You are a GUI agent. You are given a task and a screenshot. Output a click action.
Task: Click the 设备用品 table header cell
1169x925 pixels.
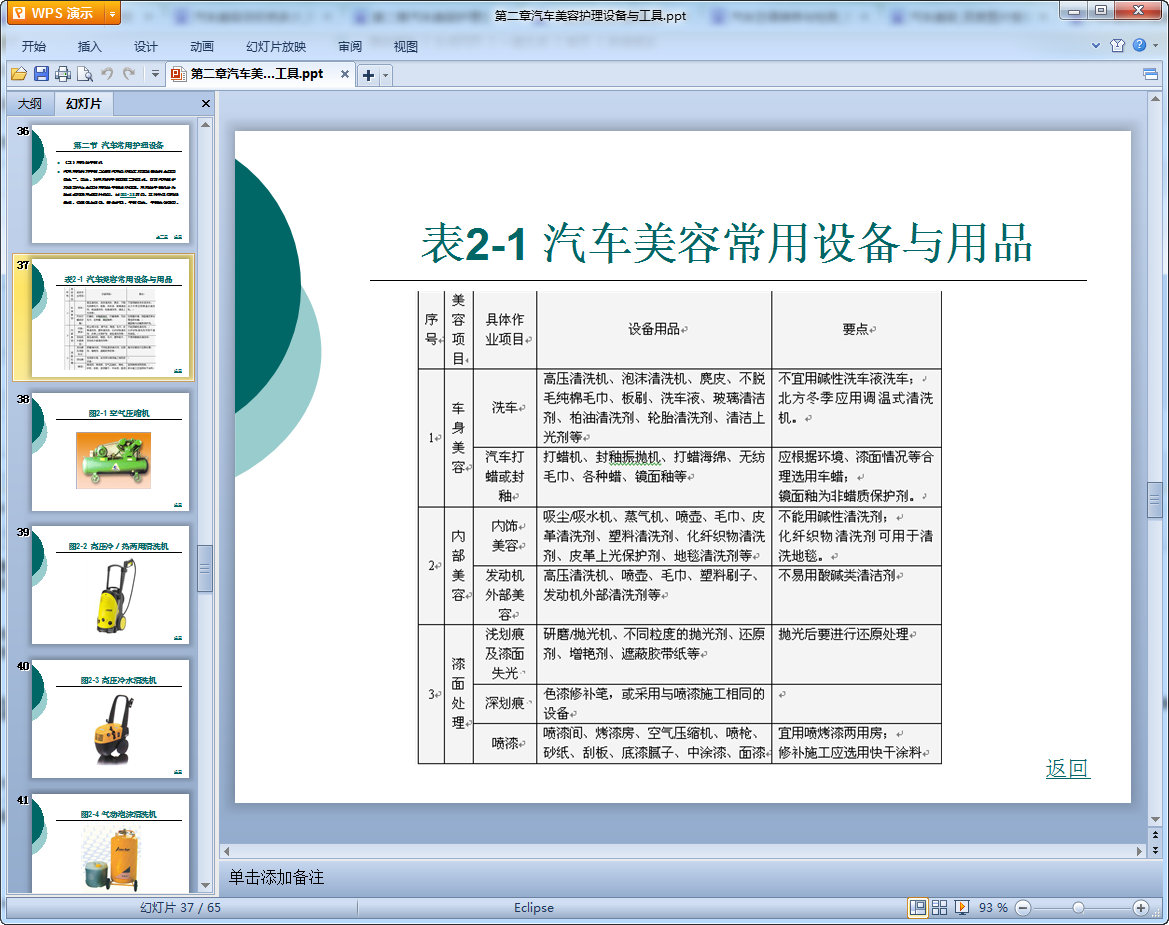(654, 329)
